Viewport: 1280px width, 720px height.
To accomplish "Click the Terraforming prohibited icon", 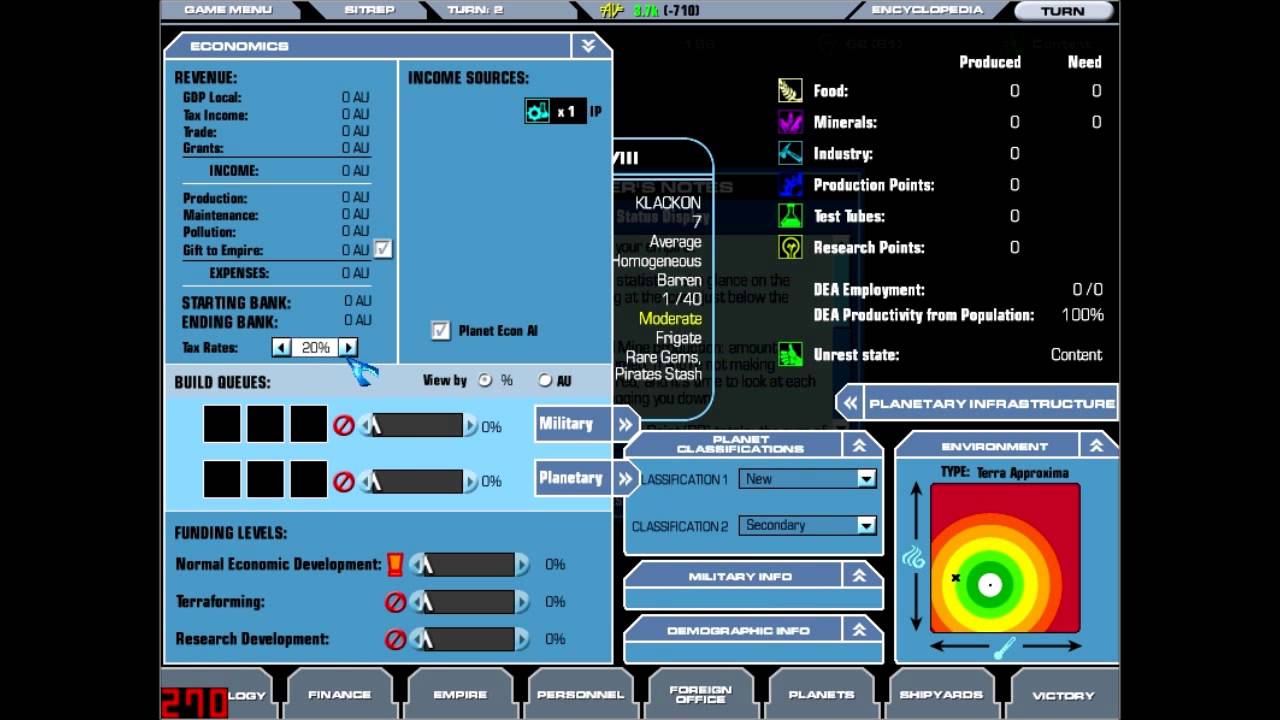I will 395,602.
